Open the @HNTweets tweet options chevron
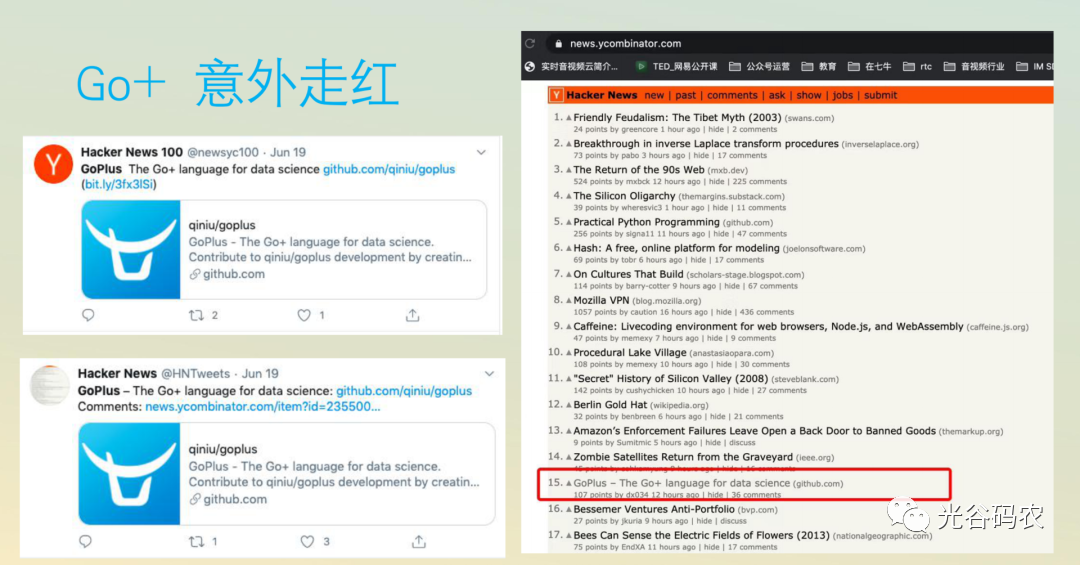Viewport: 1080px width, 565px height. [x=489, y=373]
